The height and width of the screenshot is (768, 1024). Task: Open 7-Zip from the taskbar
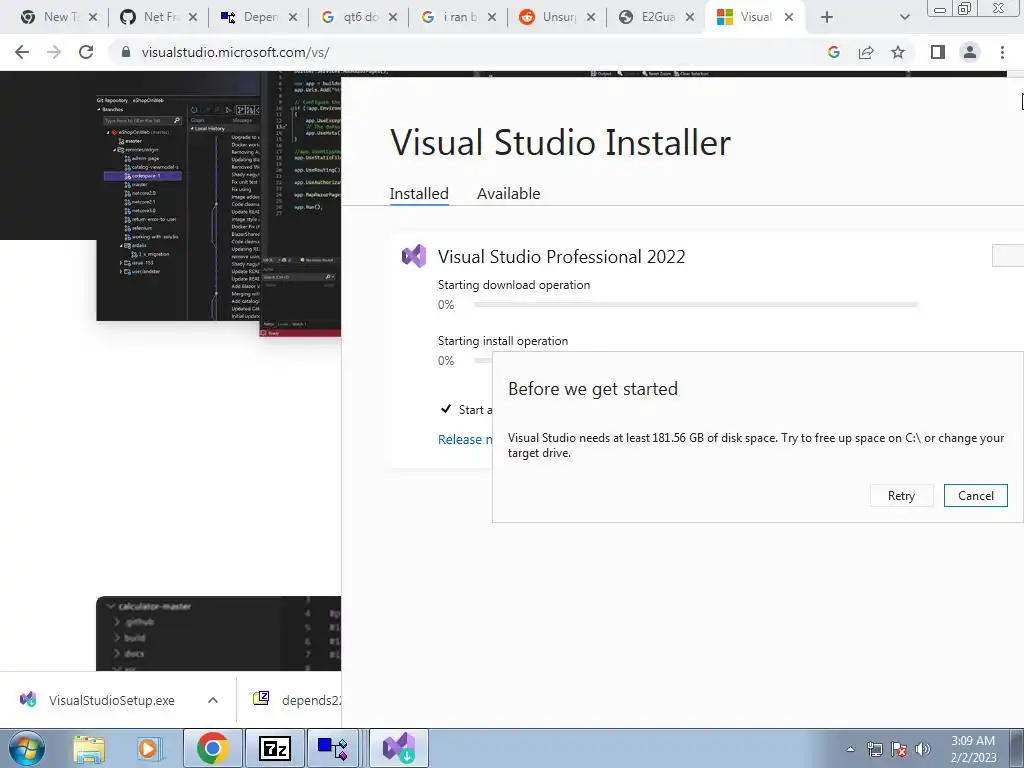[274, 748]
